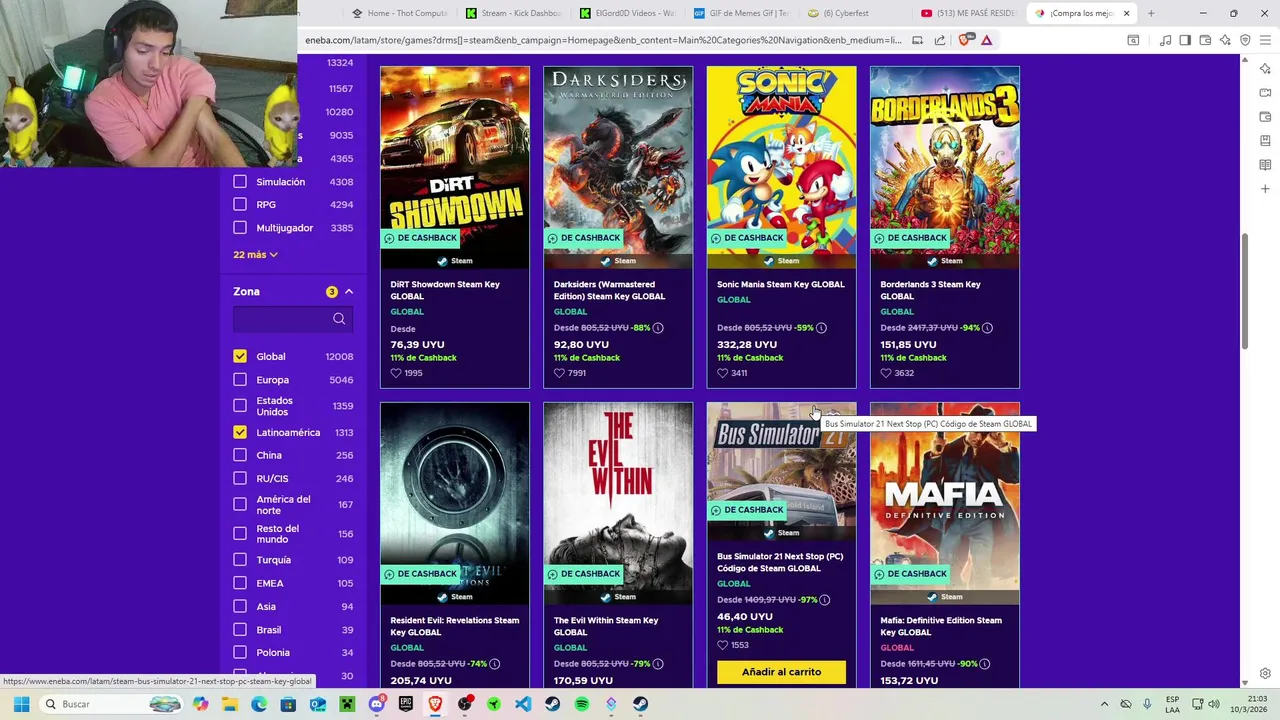Viewport: 1280px width, 720px height.
Task: Open a new browser tab
Action: (1151, 13)
